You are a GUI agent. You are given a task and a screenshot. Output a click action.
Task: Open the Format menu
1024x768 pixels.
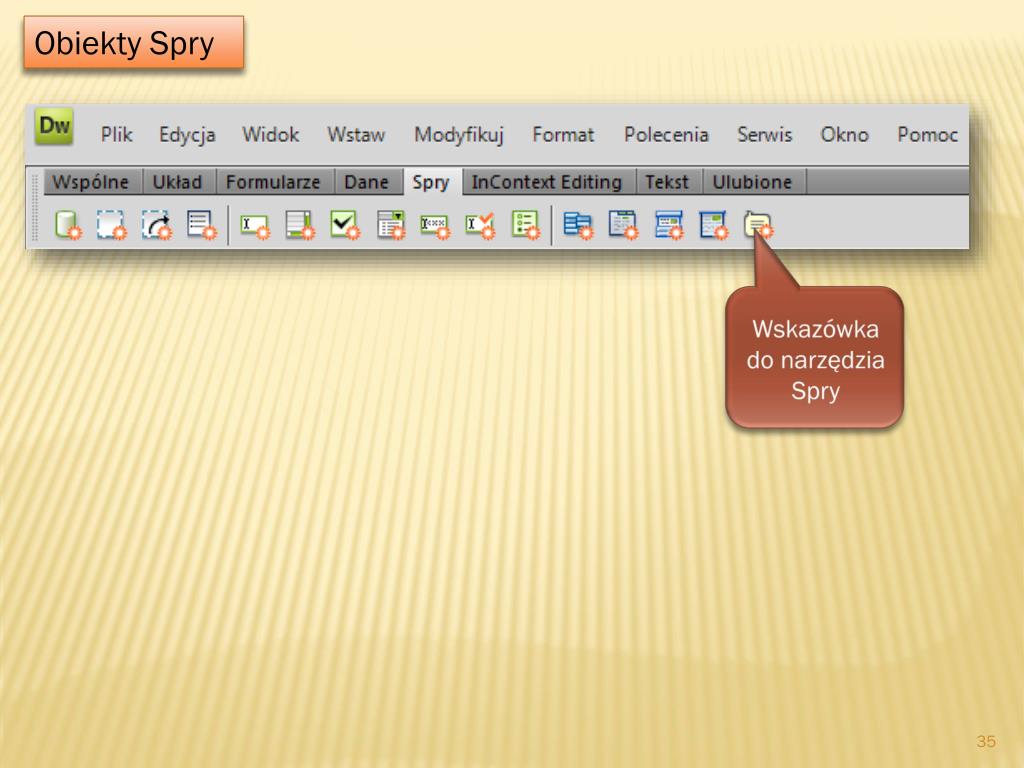point(563,135)
